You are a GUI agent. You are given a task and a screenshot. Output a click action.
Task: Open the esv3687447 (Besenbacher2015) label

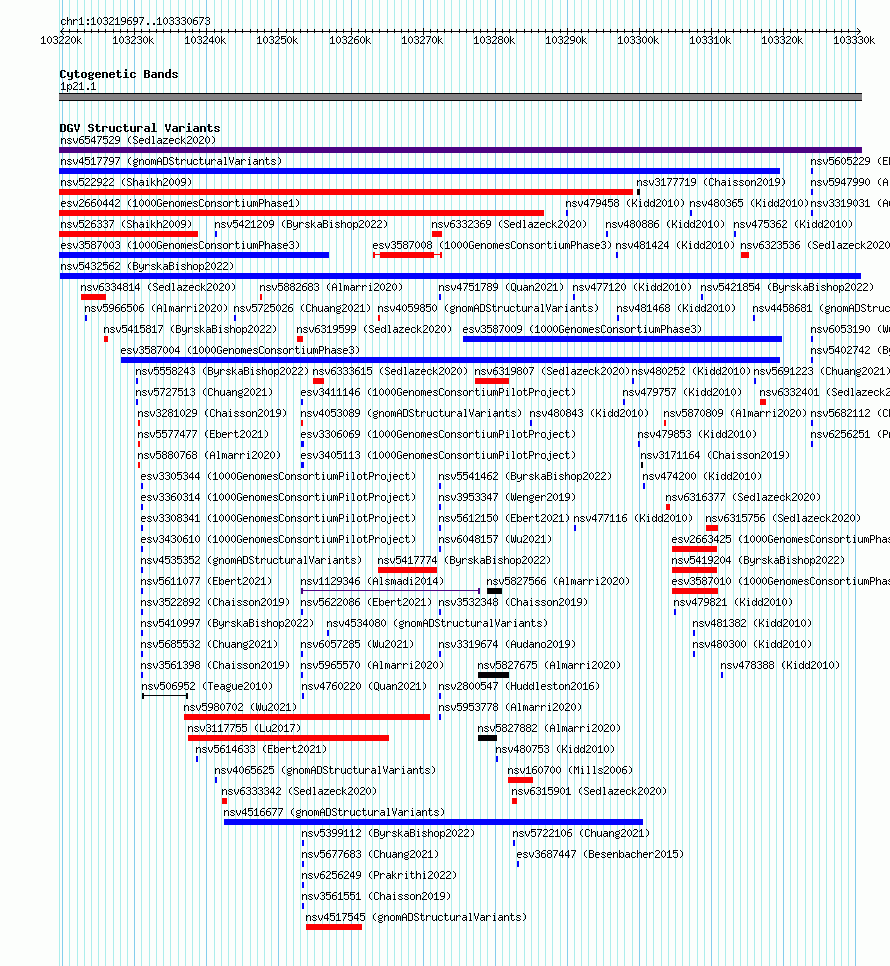pos(600,854)
